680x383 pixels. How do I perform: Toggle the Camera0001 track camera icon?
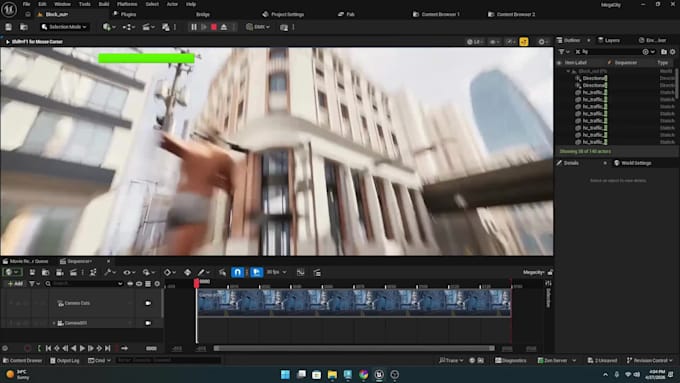tap(148, 323)
